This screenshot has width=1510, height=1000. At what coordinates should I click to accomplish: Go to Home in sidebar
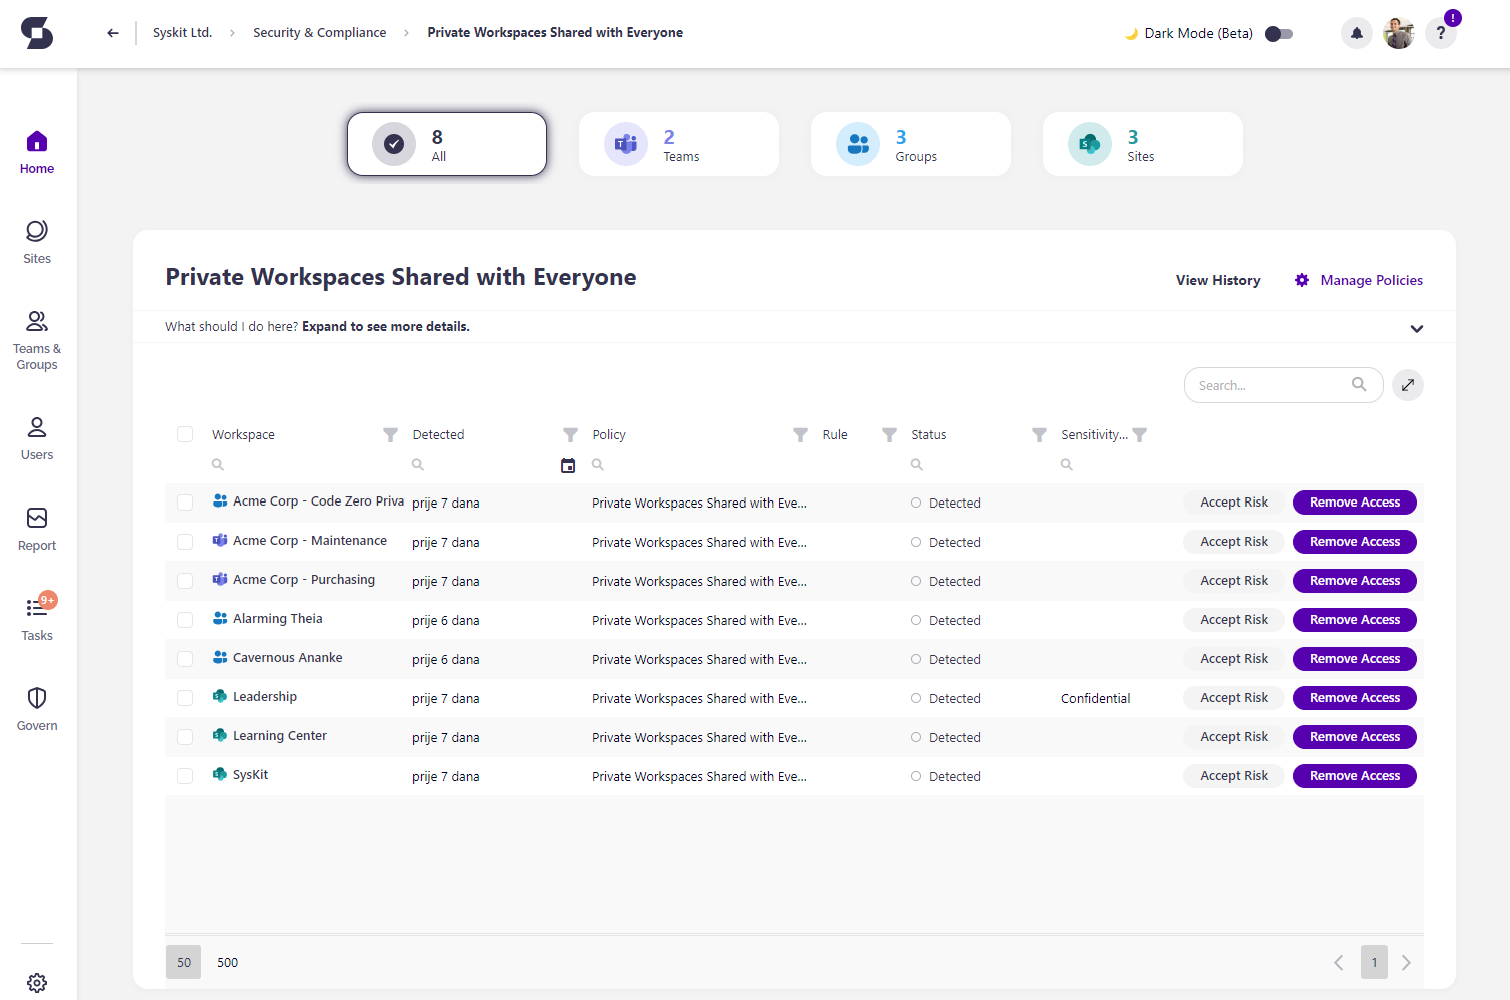coord(37,153)
